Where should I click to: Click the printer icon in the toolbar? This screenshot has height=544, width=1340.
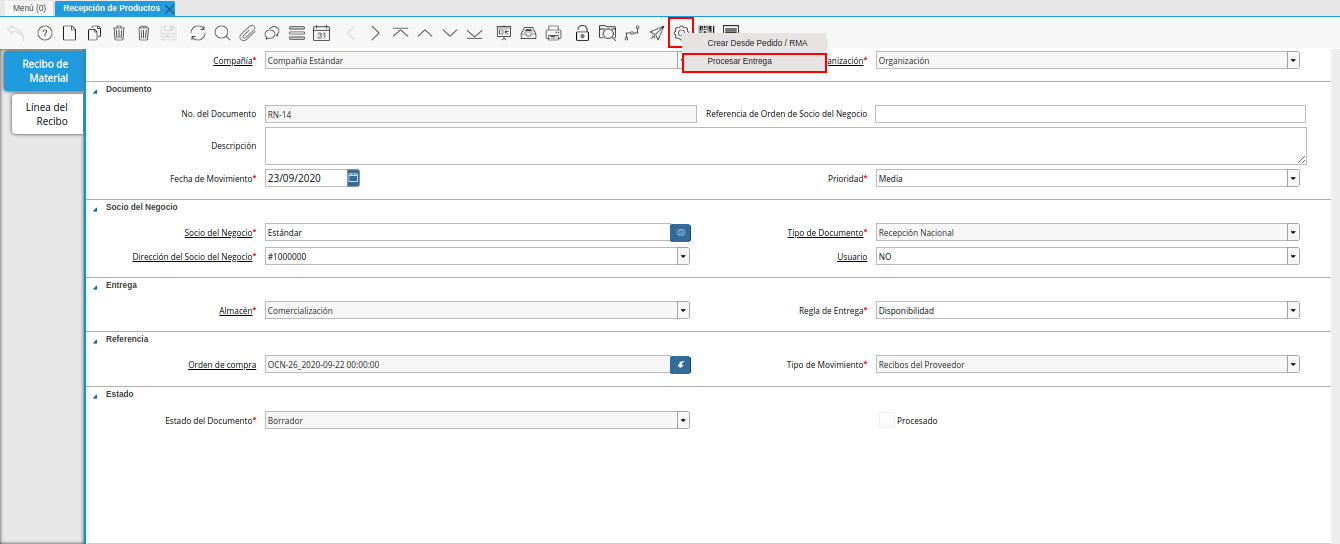(x=553, y=33)
